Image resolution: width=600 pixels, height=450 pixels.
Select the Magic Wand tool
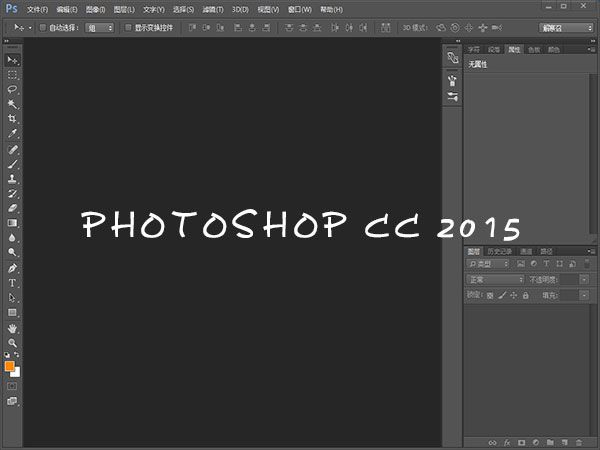[x=12, y=104]
